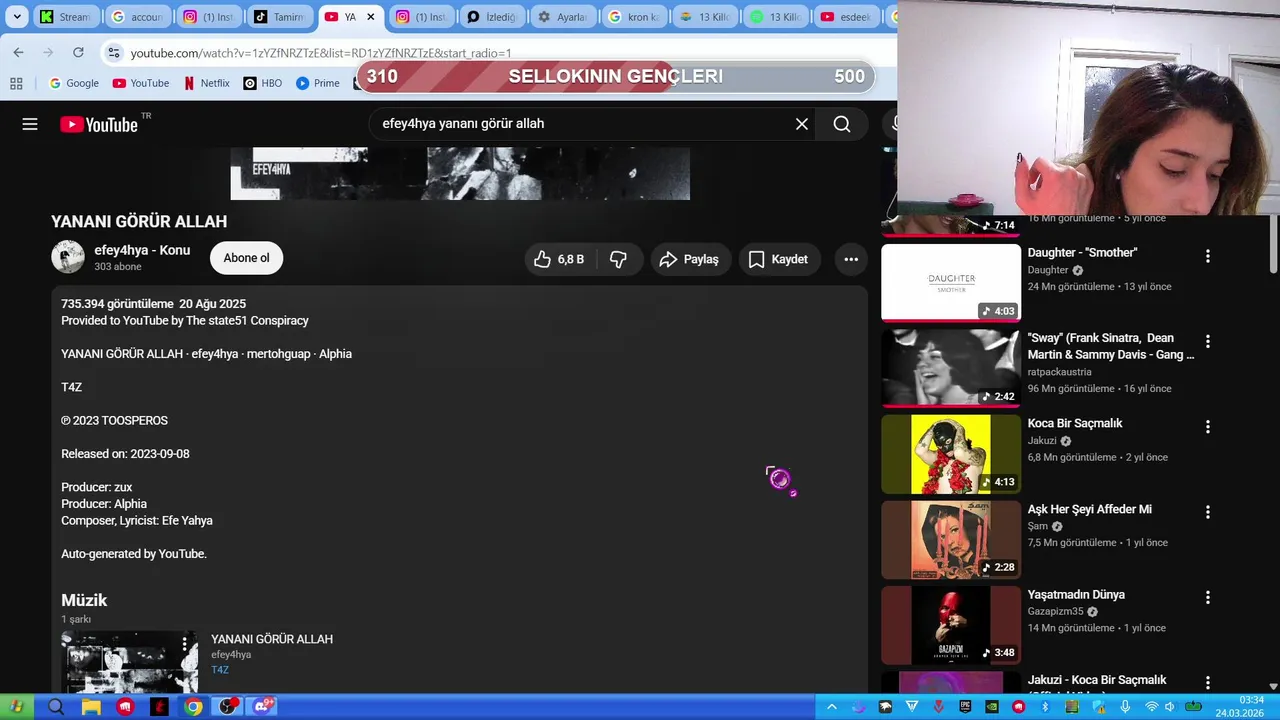Play the Koca Bir Saçmalık thumbnail
Screen dimensions: 1280x720
(951, 454)
